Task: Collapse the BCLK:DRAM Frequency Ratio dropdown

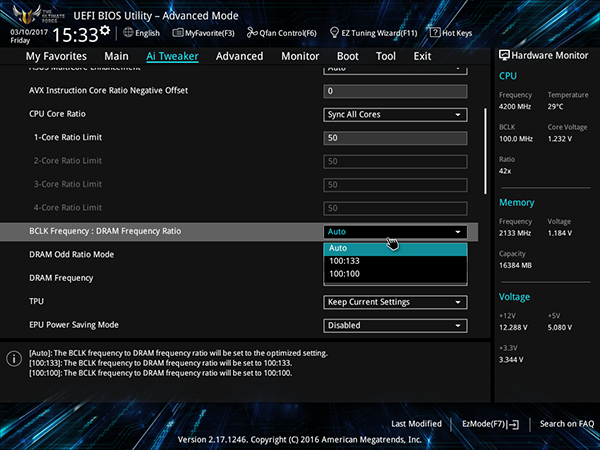Action: click(395, 232)
